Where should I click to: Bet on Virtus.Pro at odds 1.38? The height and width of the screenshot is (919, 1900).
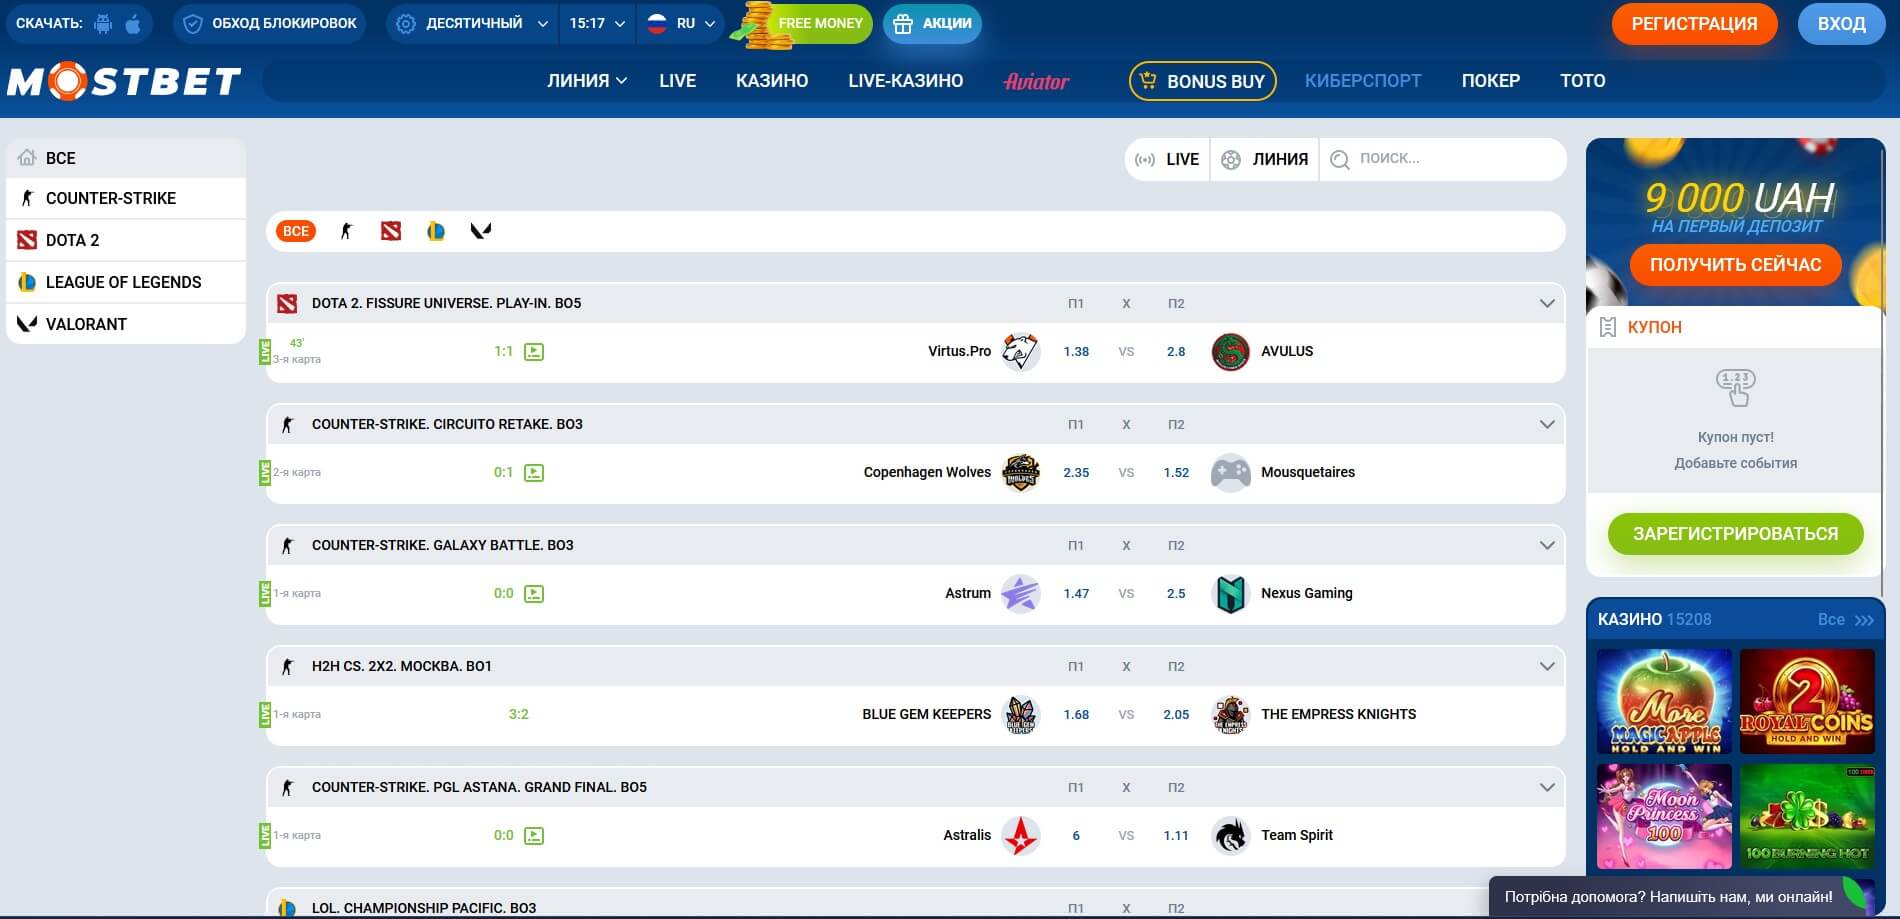pyautogui.click(x=1076, y=352)
